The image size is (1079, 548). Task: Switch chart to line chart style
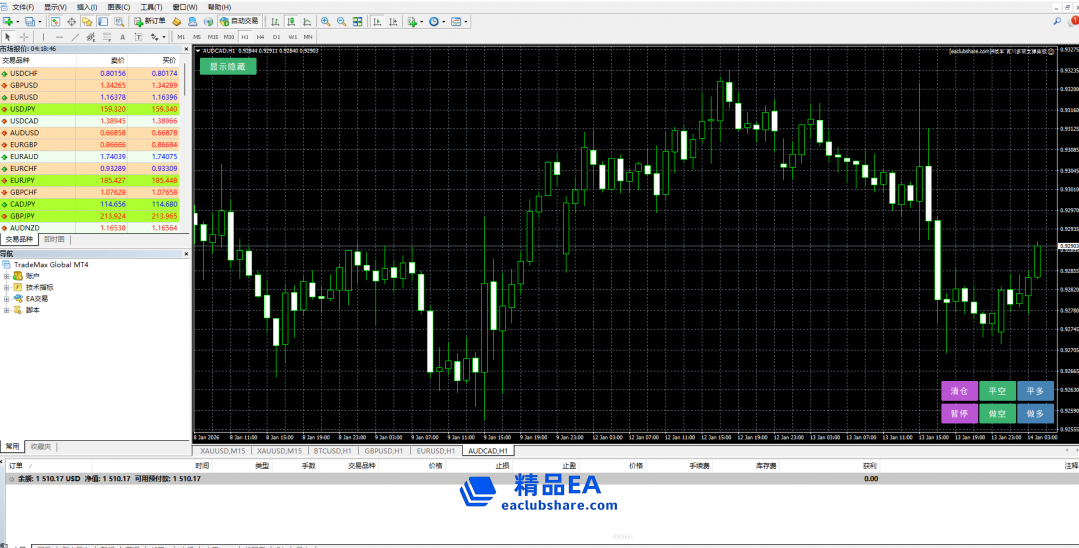[306, 21]
